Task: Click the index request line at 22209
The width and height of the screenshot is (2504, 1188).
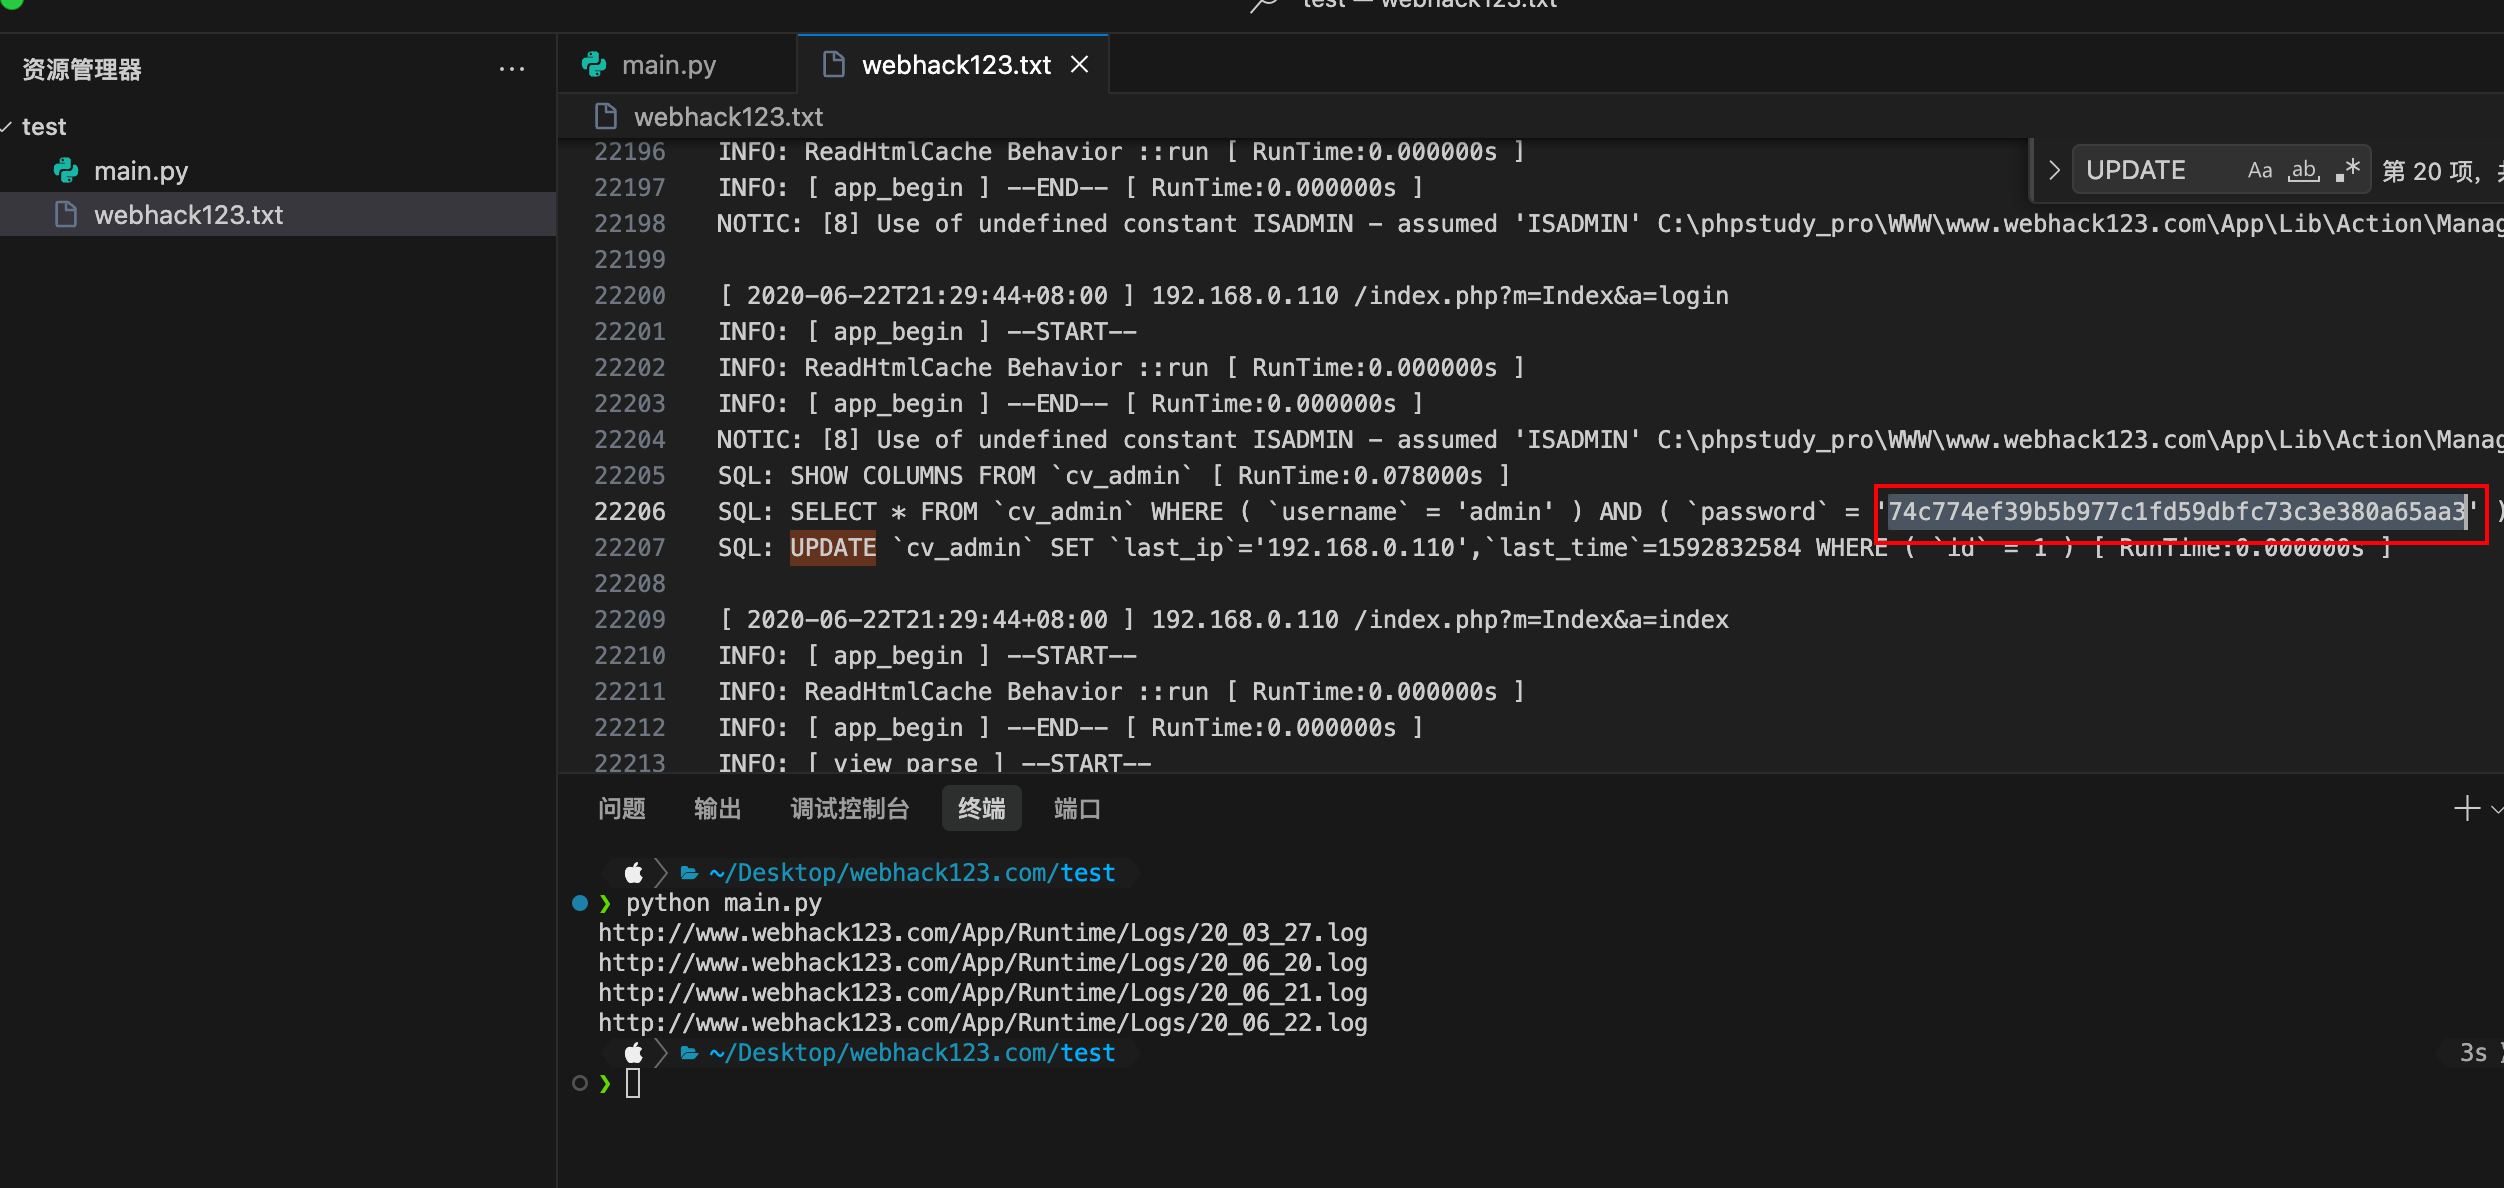Action: (1224, 620)
